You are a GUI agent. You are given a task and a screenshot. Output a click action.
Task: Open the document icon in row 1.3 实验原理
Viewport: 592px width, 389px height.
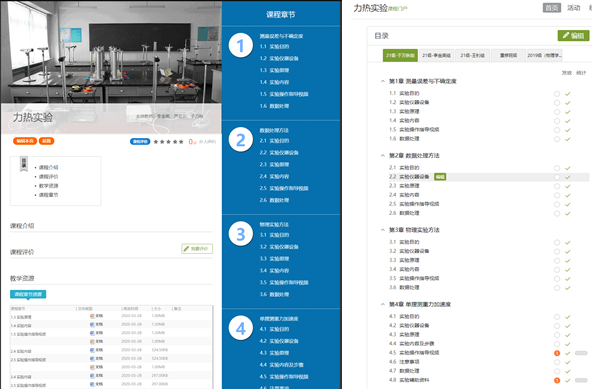pos(92,316)
